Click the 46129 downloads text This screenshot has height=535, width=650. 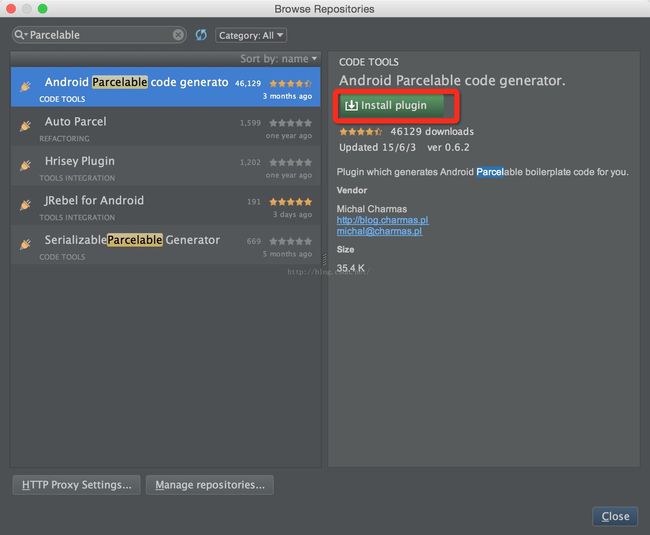[432, 132]
